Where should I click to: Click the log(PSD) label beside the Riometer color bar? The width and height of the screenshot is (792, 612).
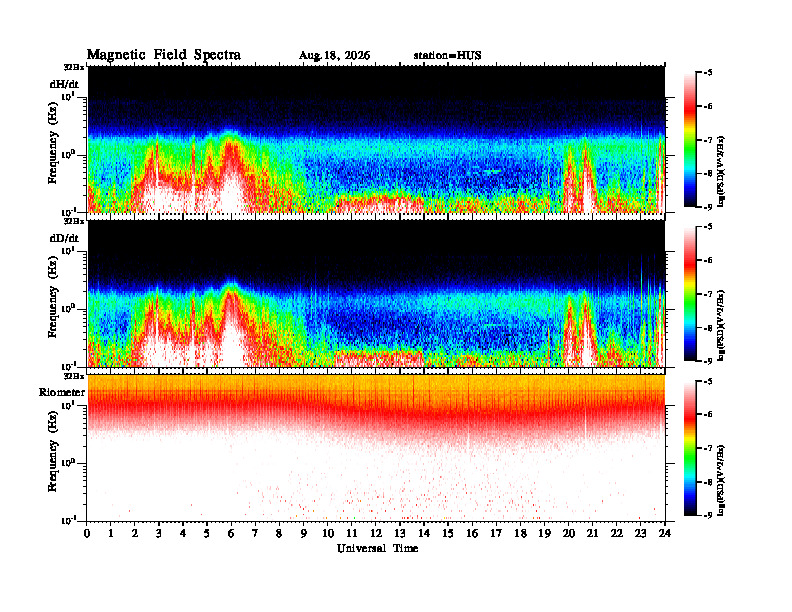pyautogui.click(x=721, y=479)
